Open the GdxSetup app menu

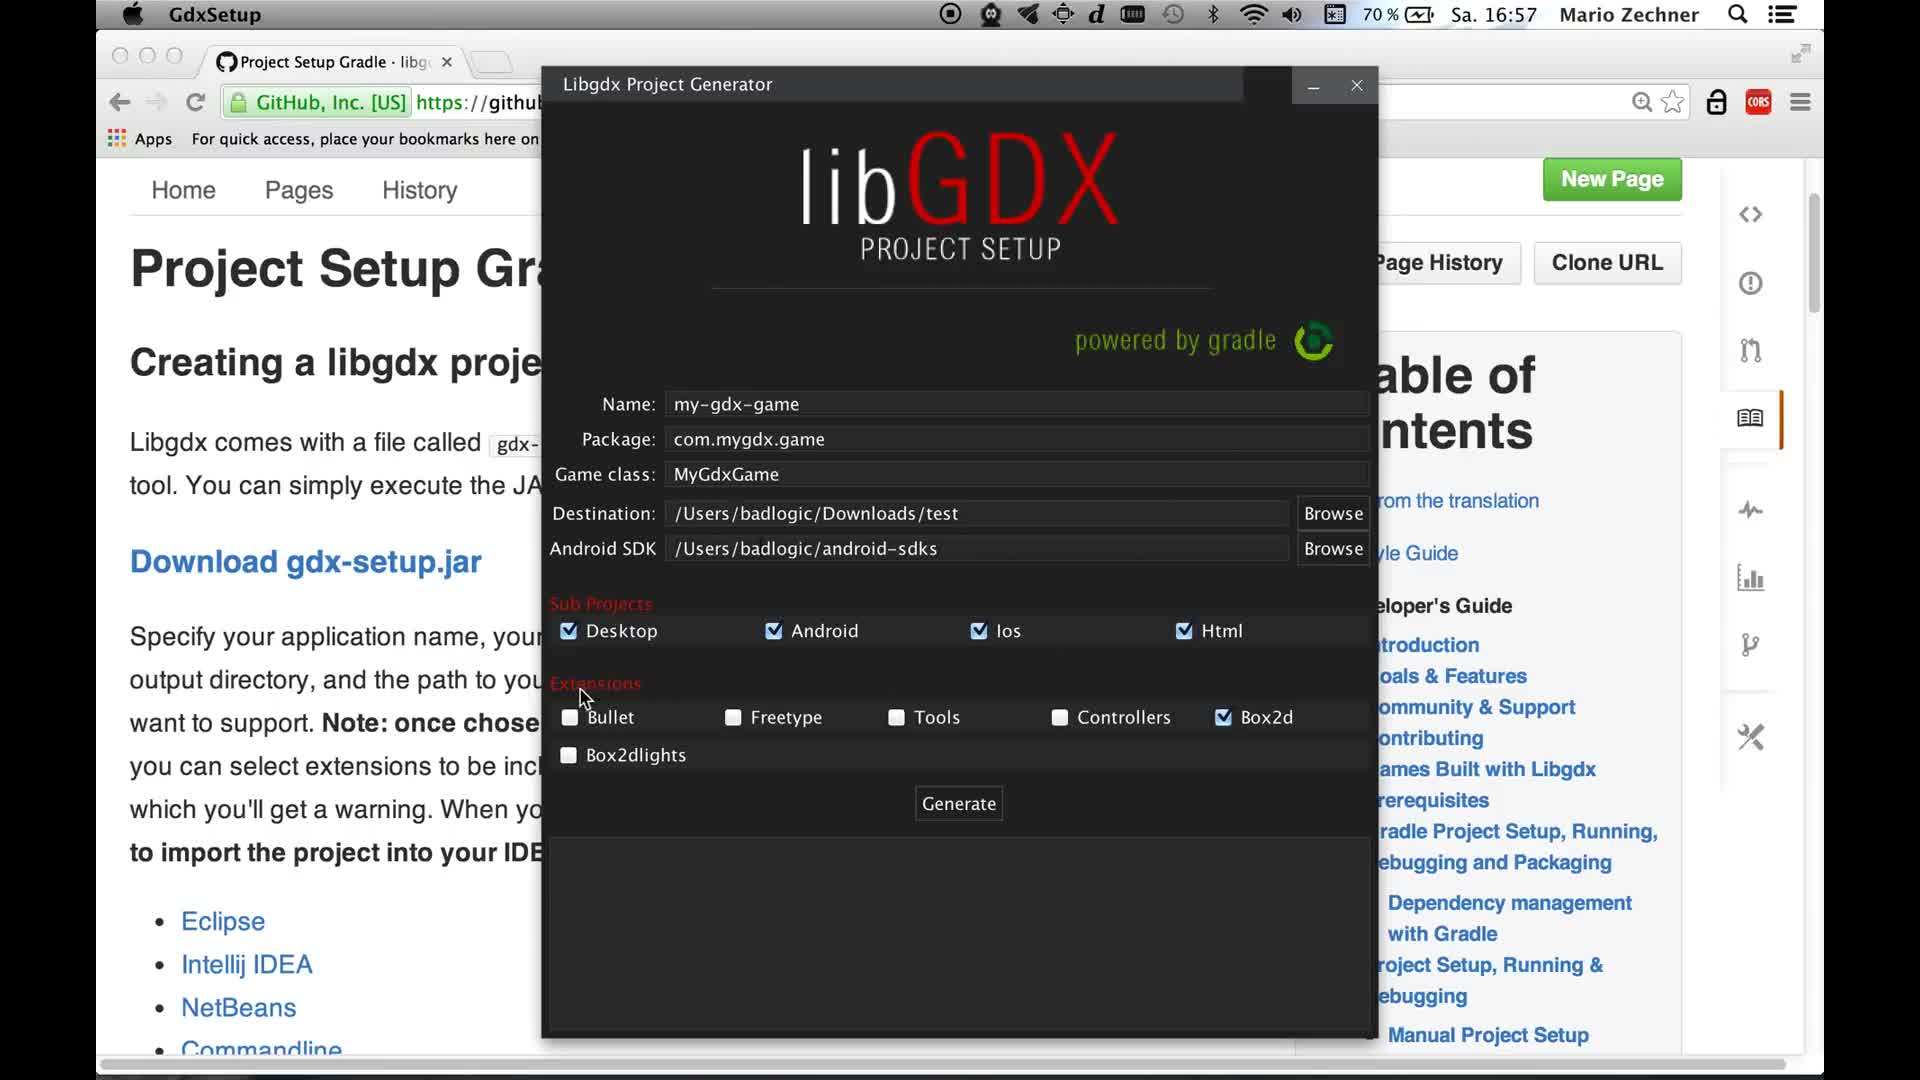(215, 15)
